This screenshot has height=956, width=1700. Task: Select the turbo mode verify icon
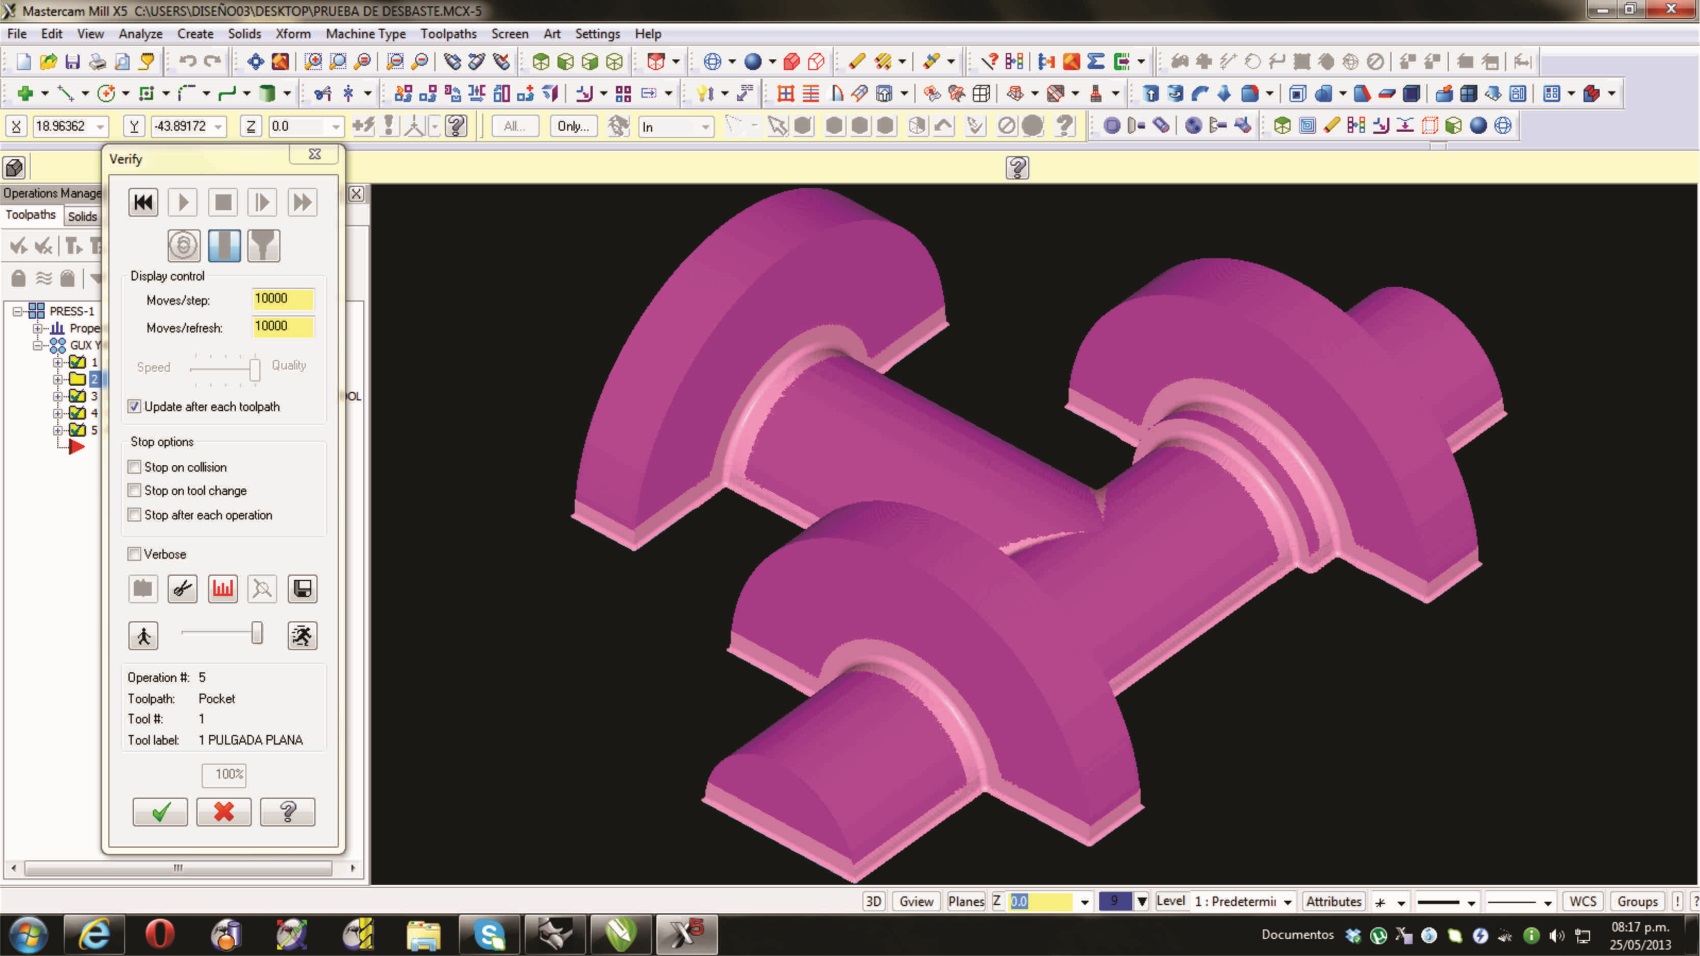(183, 245)
